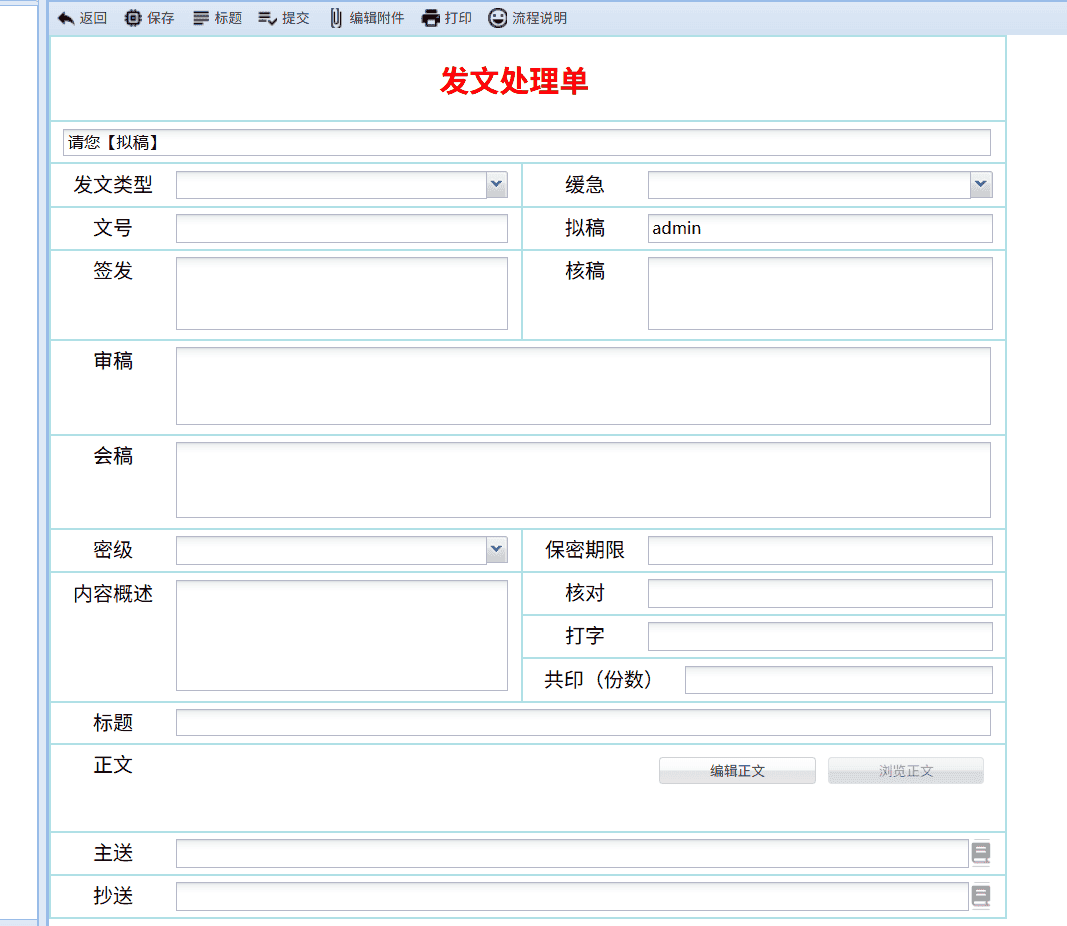This screenshot has width=1067, height=926.
Task: Click the 保存 toolbar label
Action: pyautogui.click(x=161, y=18)
